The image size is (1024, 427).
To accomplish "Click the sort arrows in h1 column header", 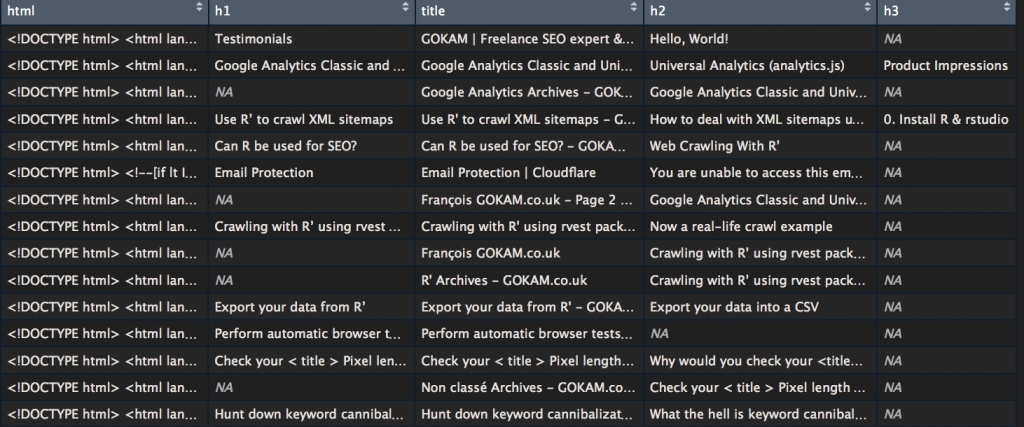I will (404, 10).
